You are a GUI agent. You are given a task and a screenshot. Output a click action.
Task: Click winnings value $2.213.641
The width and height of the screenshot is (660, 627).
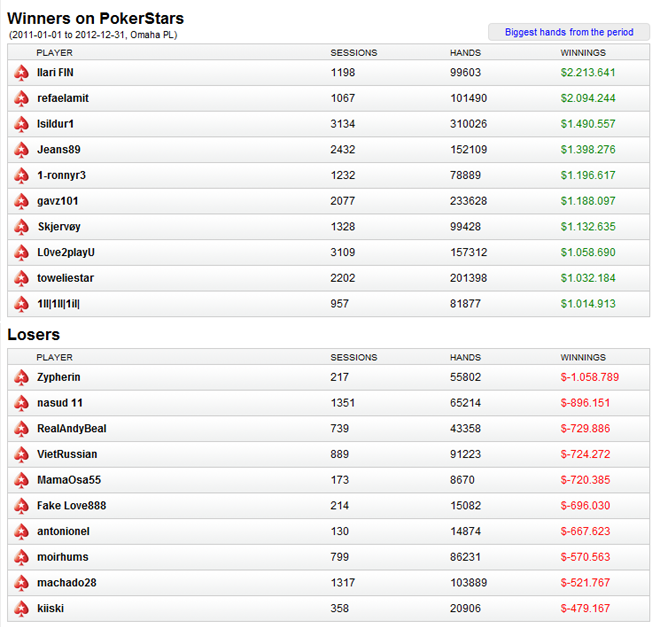pos(588,72)
